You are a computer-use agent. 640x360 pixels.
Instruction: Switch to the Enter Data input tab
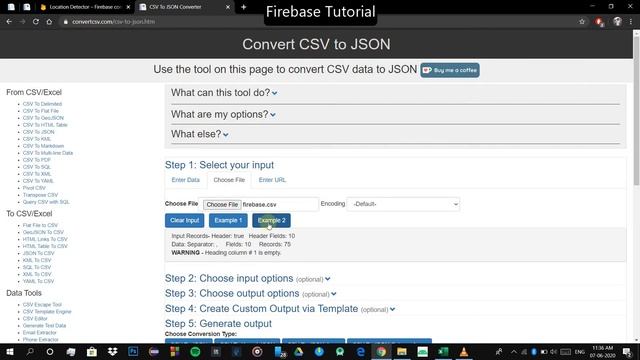tap(186, 180)
